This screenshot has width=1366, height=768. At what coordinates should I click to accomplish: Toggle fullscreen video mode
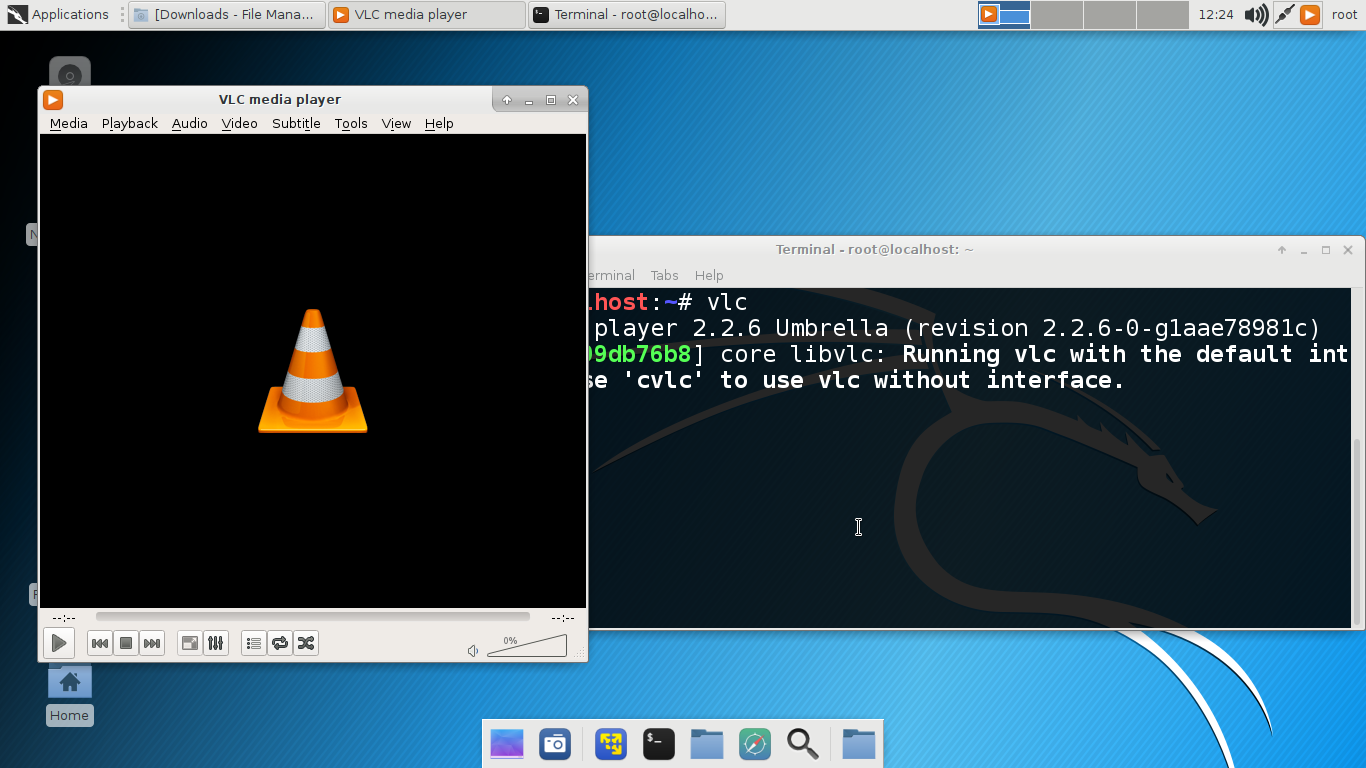coord(189,643)
